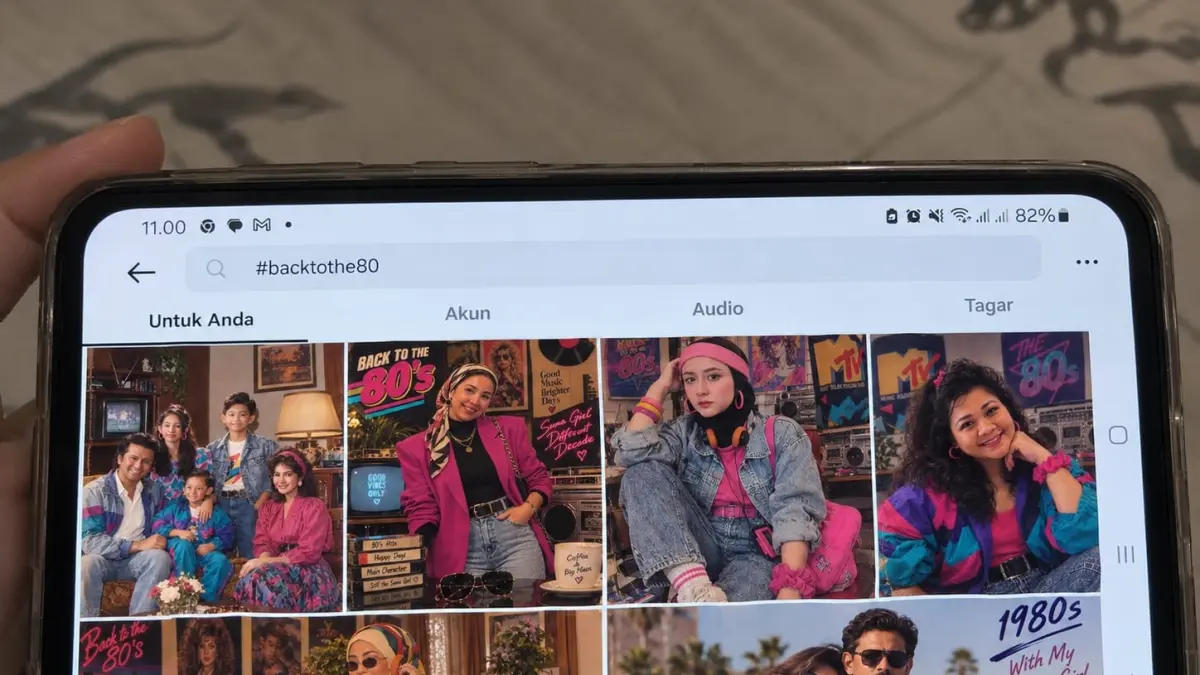
Task: Tap the 11.00 clock in status bar
Action: click(164, 227)
